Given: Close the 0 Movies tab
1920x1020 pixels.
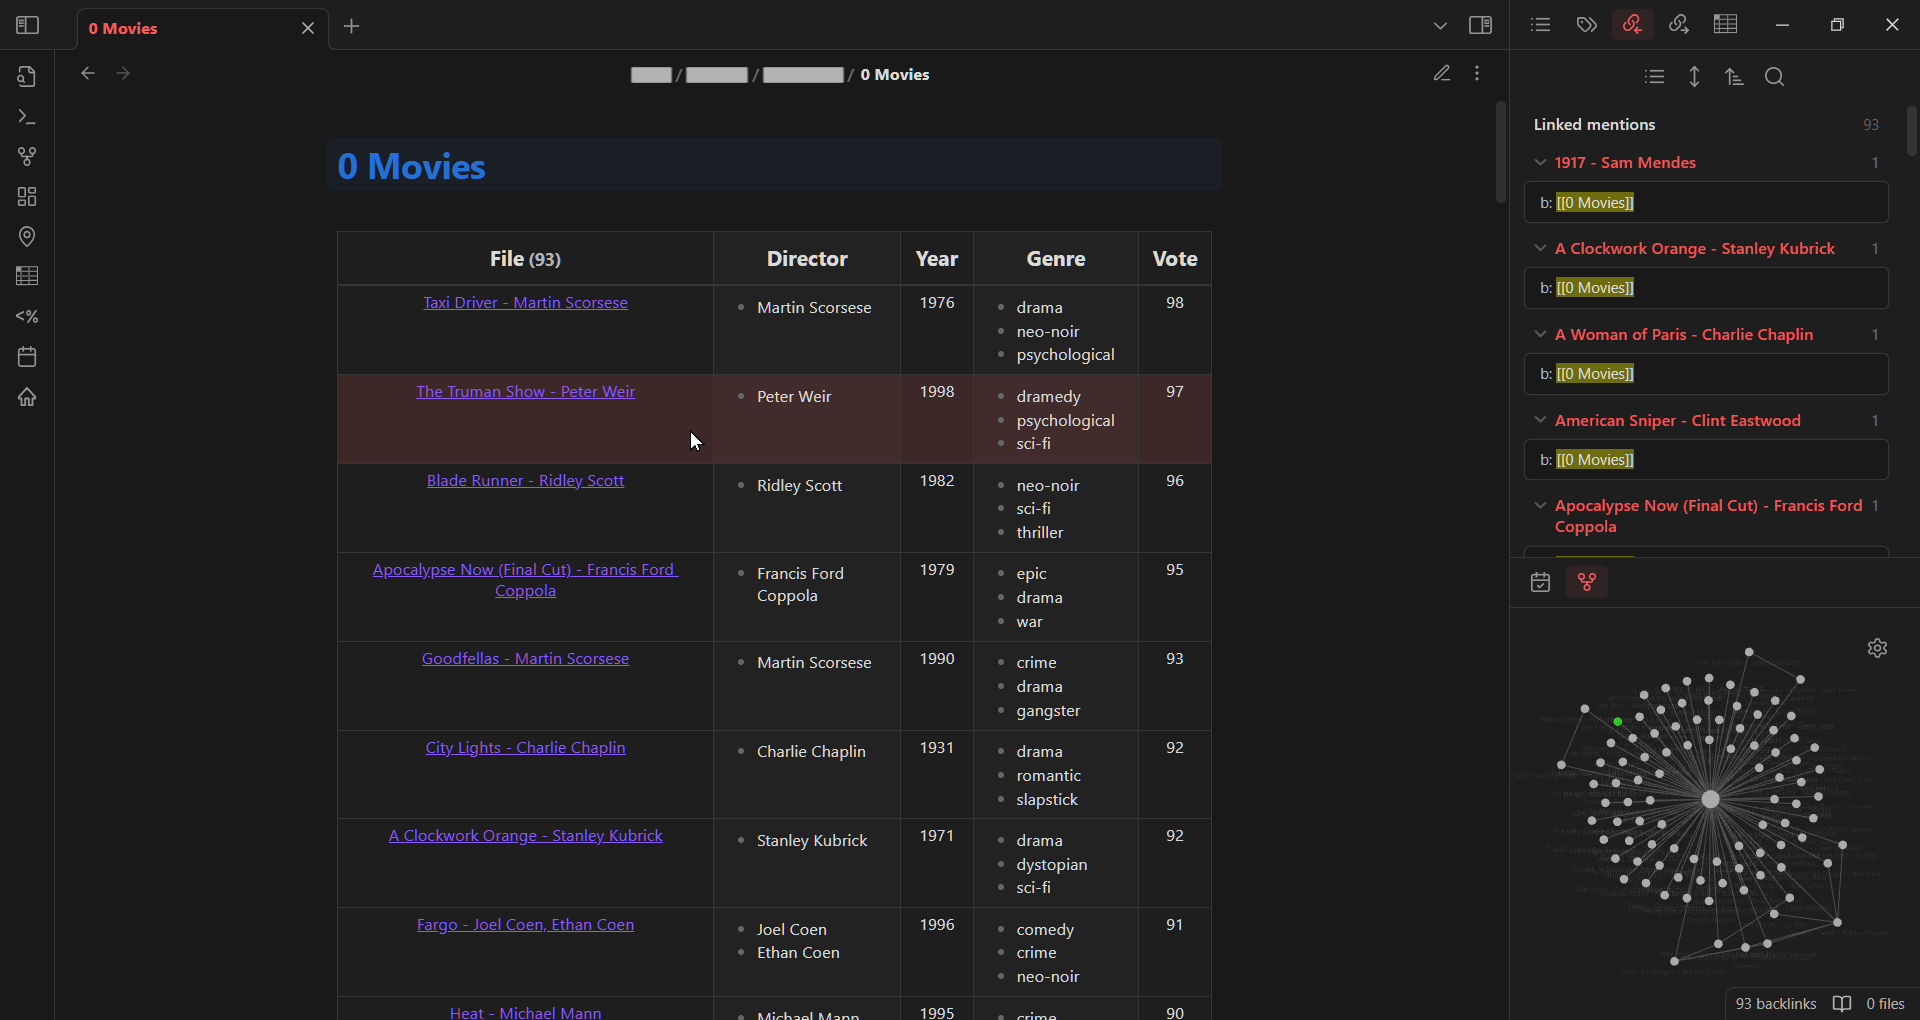Looking at the screenshot, I should pyautogui.click(x=308, y=29).
